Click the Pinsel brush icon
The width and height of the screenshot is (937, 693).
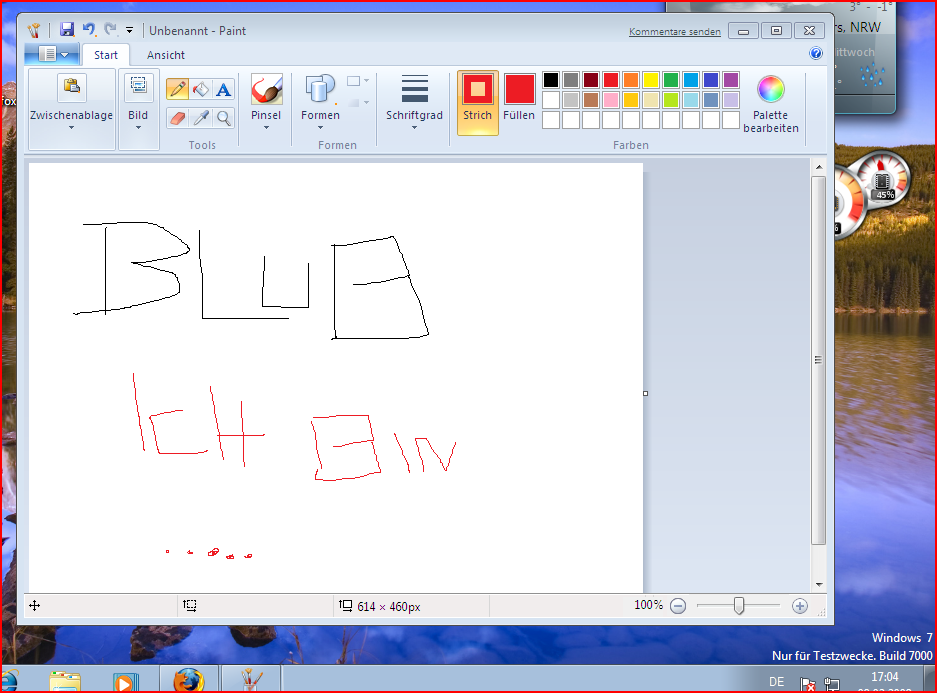coord(266,90)
